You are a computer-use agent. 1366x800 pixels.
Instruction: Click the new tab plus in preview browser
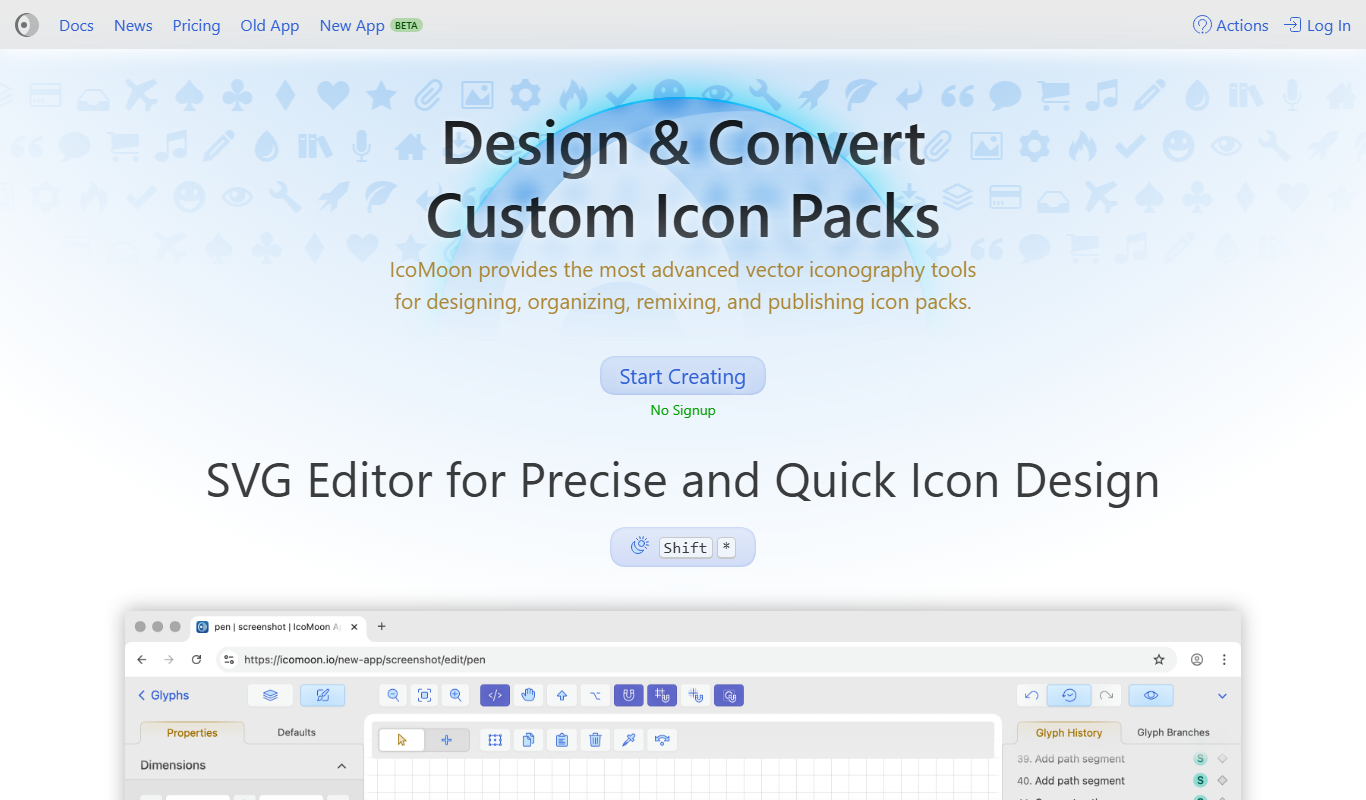[381, 627]
